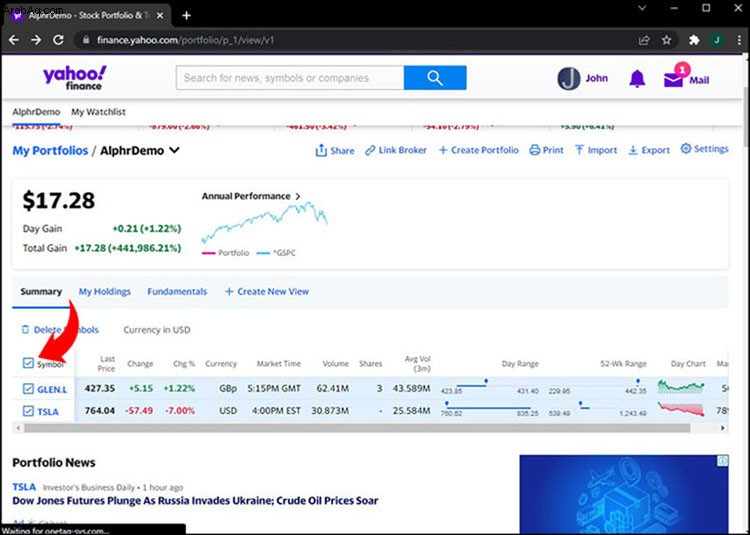750x535 pixels.
Task: Click table scroll right arrow
Action: click(723, 428)
